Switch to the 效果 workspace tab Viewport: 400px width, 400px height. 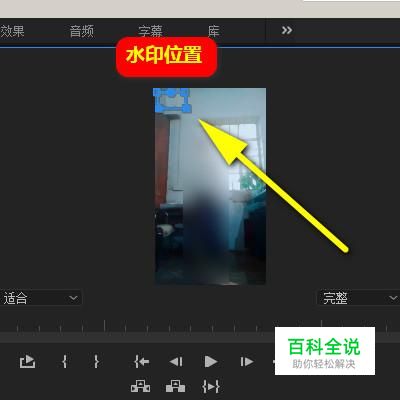tap(12, 31)
